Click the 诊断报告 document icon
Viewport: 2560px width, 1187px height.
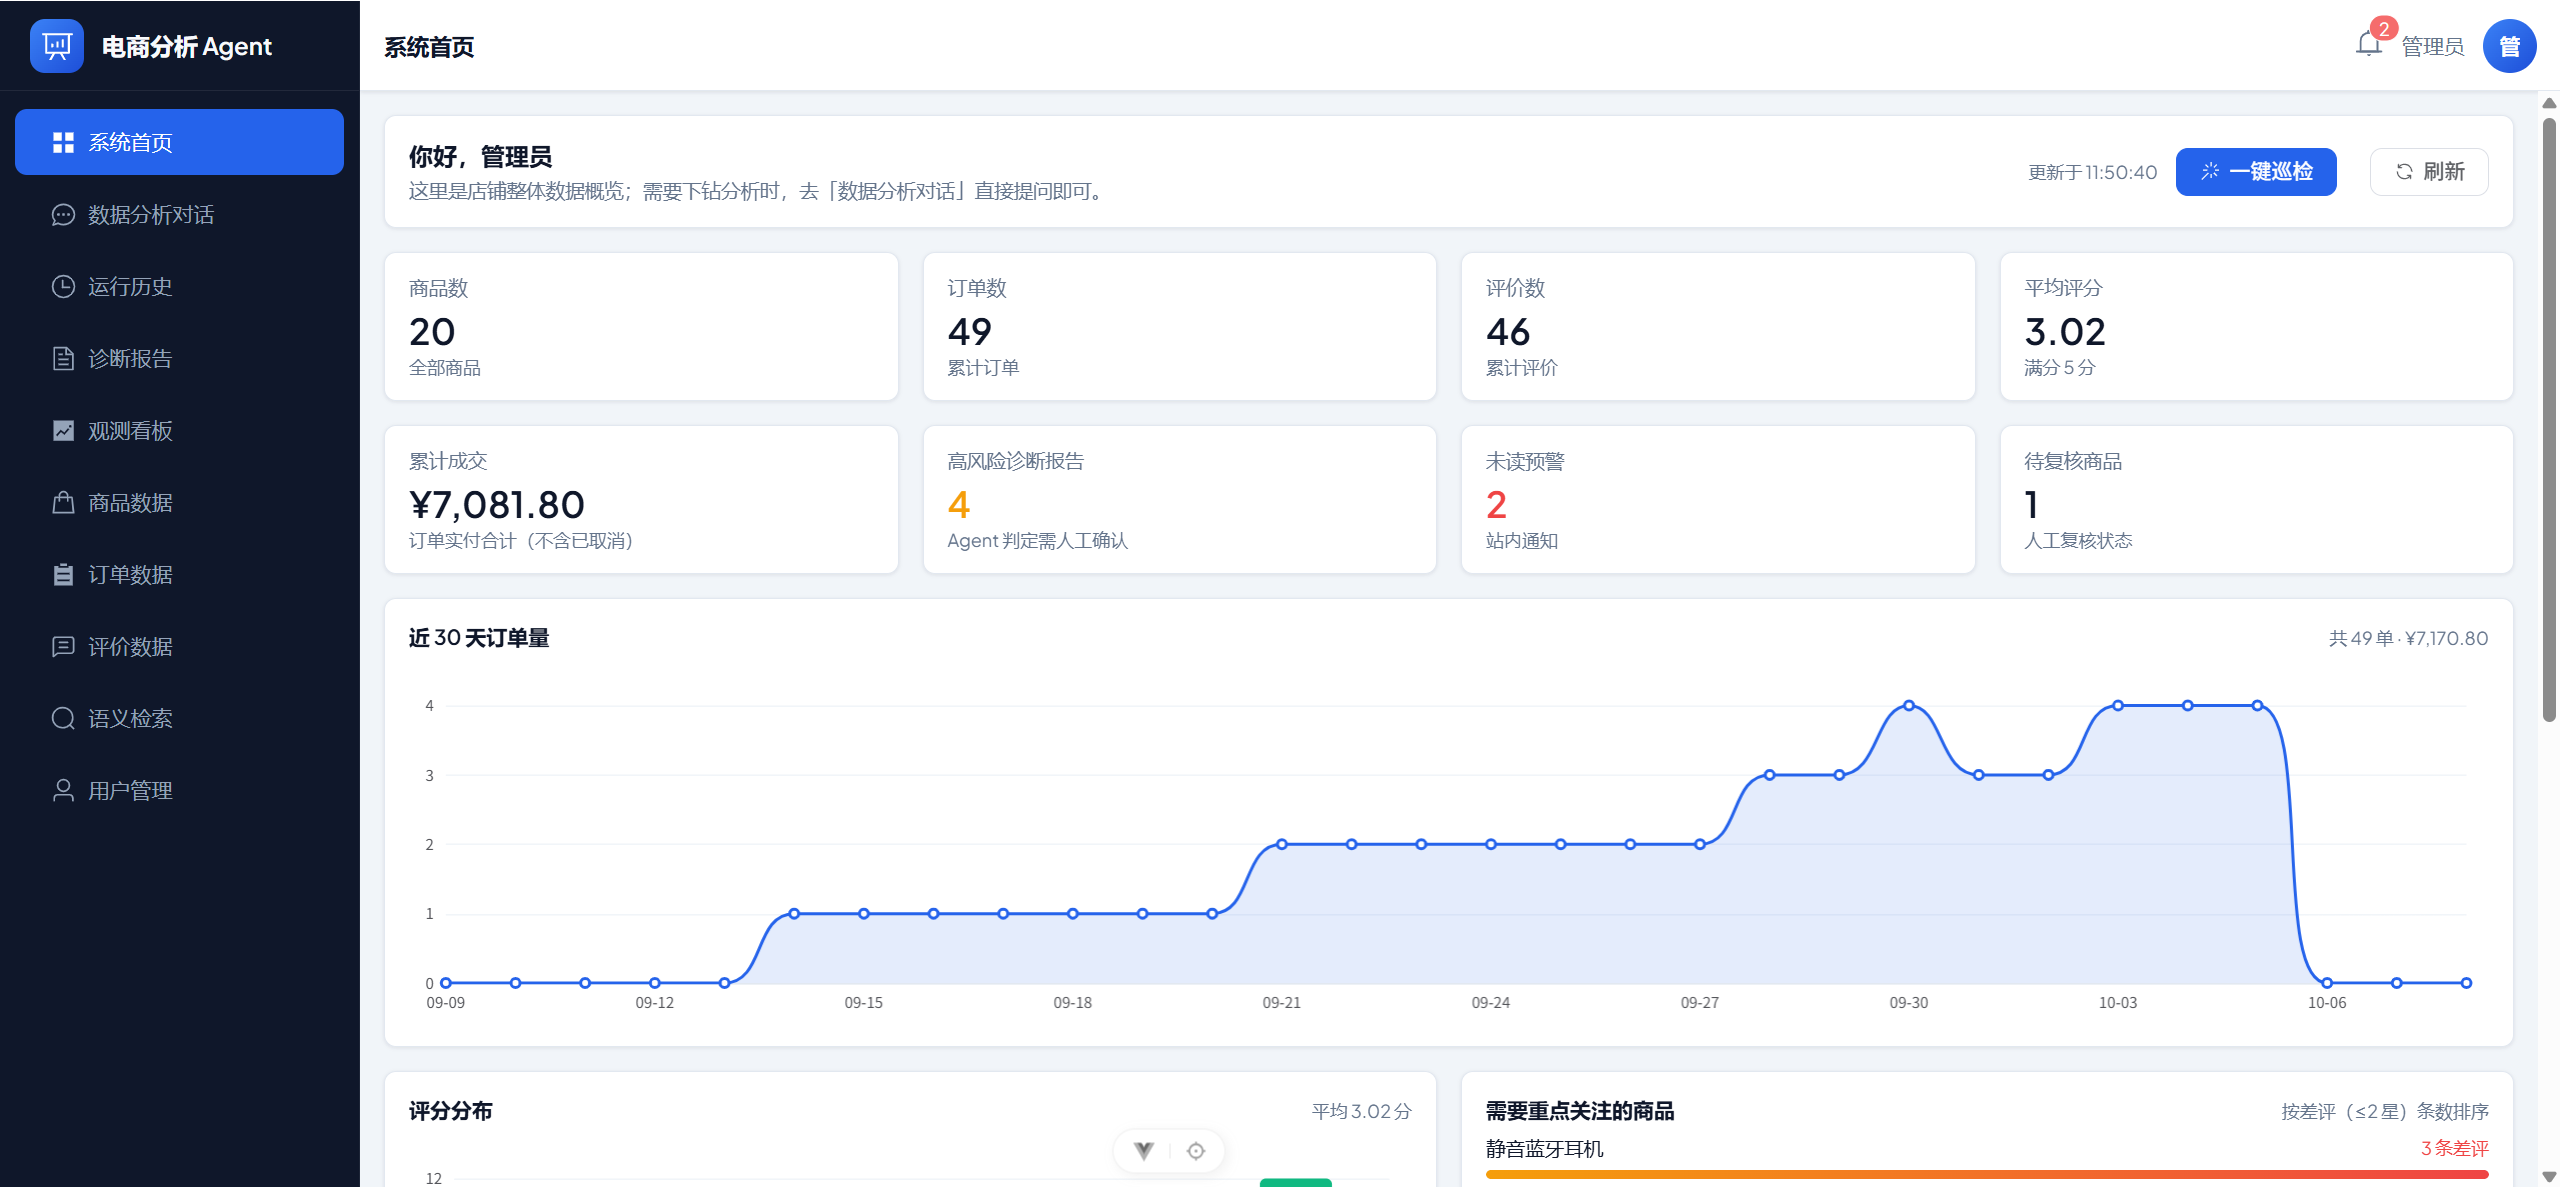pos(63,359)
